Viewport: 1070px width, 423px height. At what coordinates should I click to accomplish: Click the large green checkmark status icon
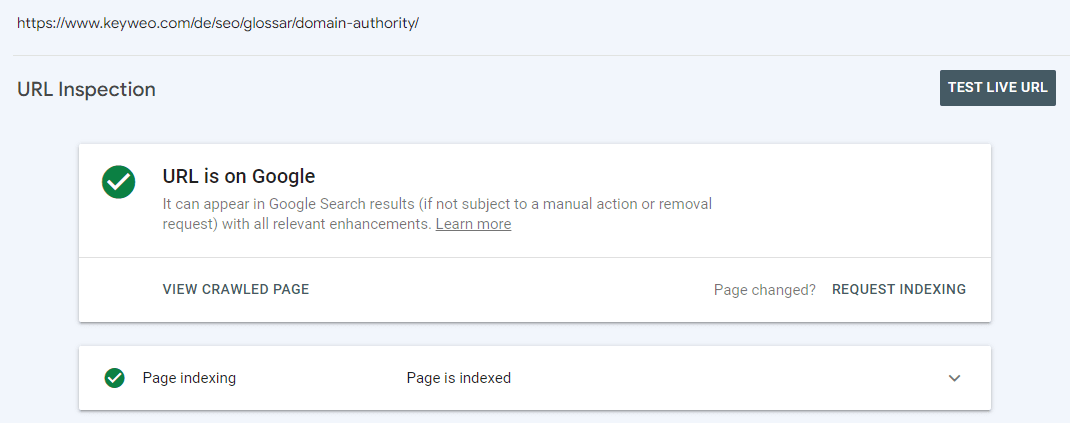[x=119, y=182]
